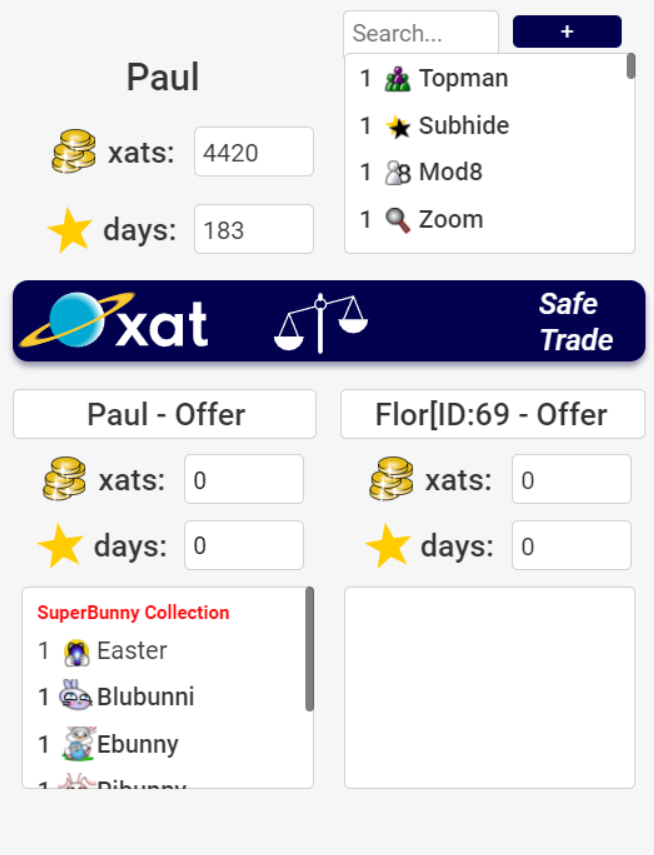Click the gold coins icon beside Paul's xats balance

click(72, 152)
